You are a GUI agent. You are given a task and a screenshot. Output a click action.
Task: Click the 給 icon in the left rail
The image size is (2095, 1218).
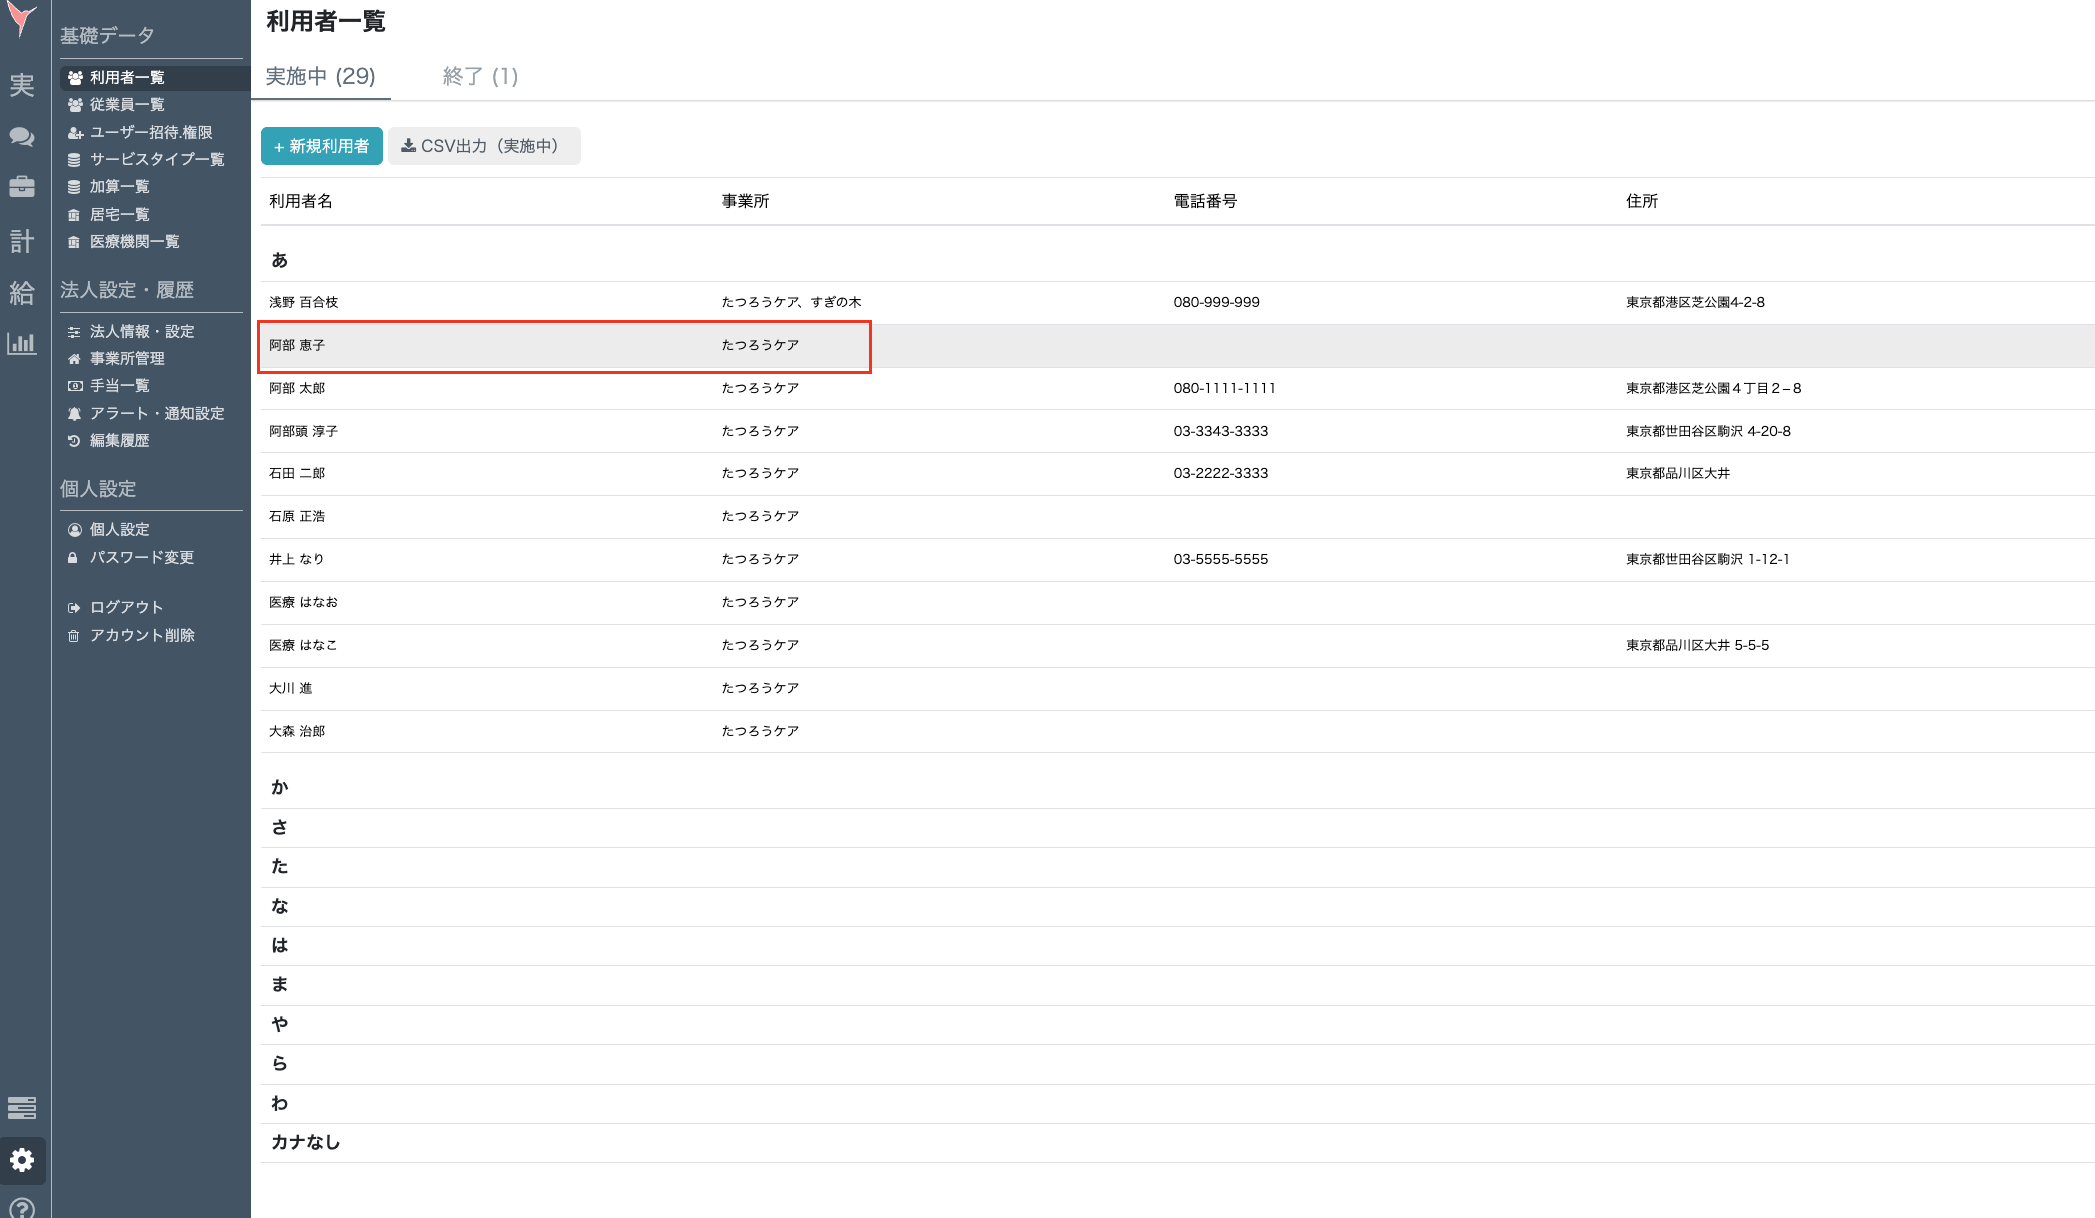(x=22, y=293)
